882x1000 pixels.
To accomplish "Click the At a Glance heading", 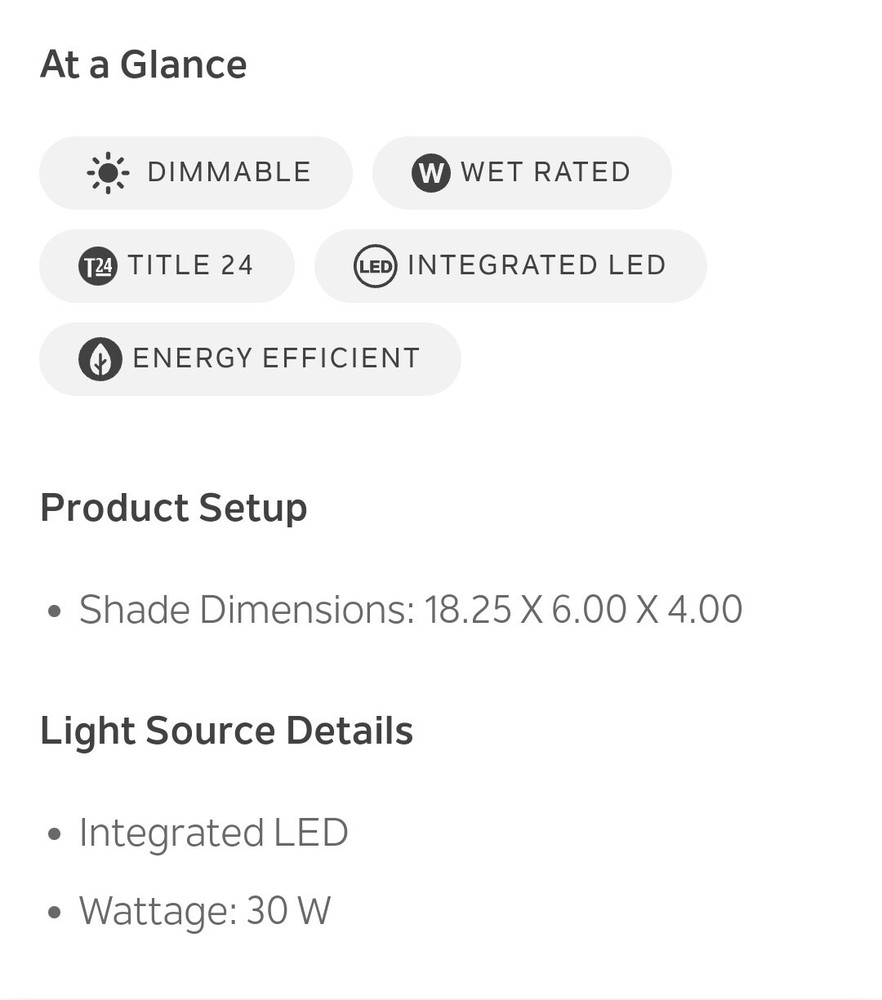I will [143, 65].
